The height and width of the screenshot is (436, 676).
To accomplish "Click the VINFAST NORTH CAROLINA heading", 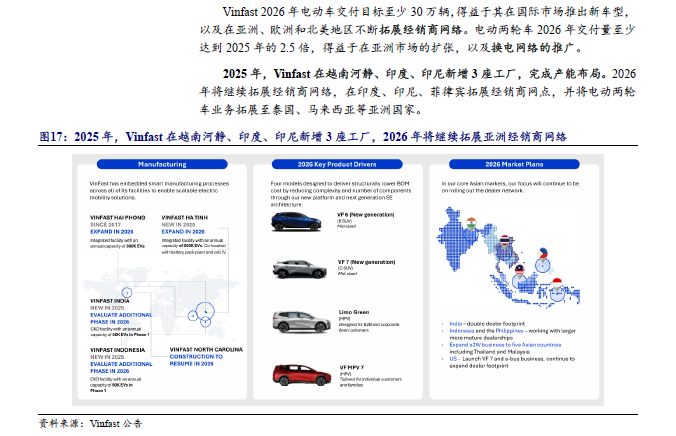I will pyautogui.click(x=206, y=350).
